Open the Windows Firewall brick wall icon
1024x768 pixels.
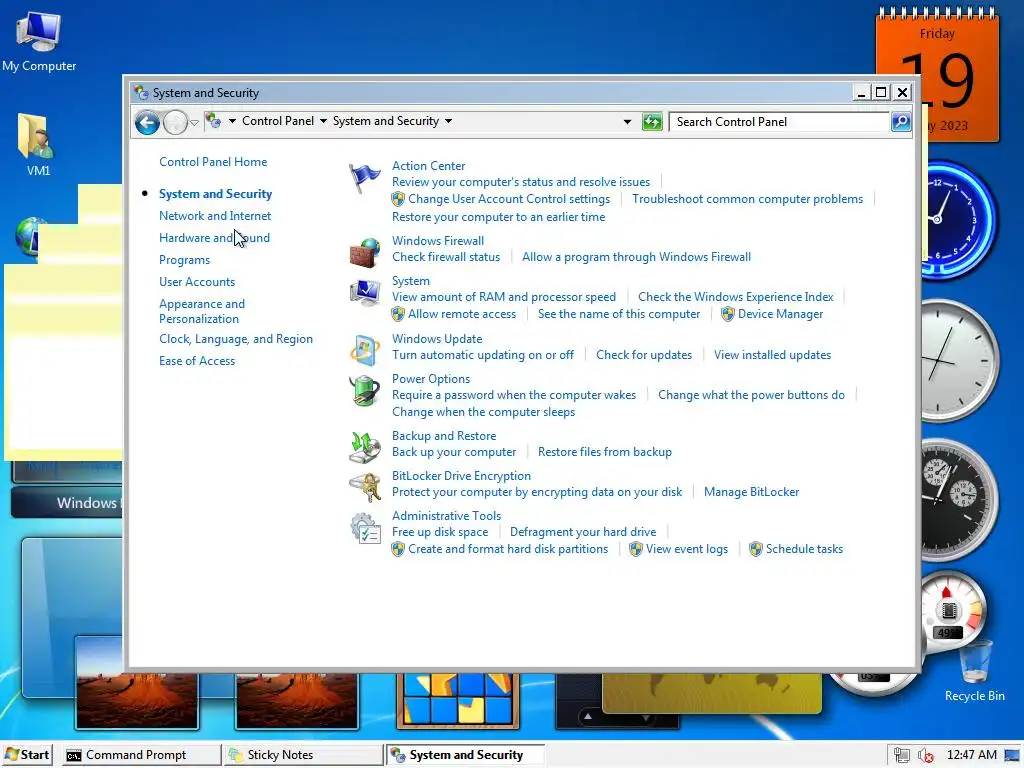(364, 253)
